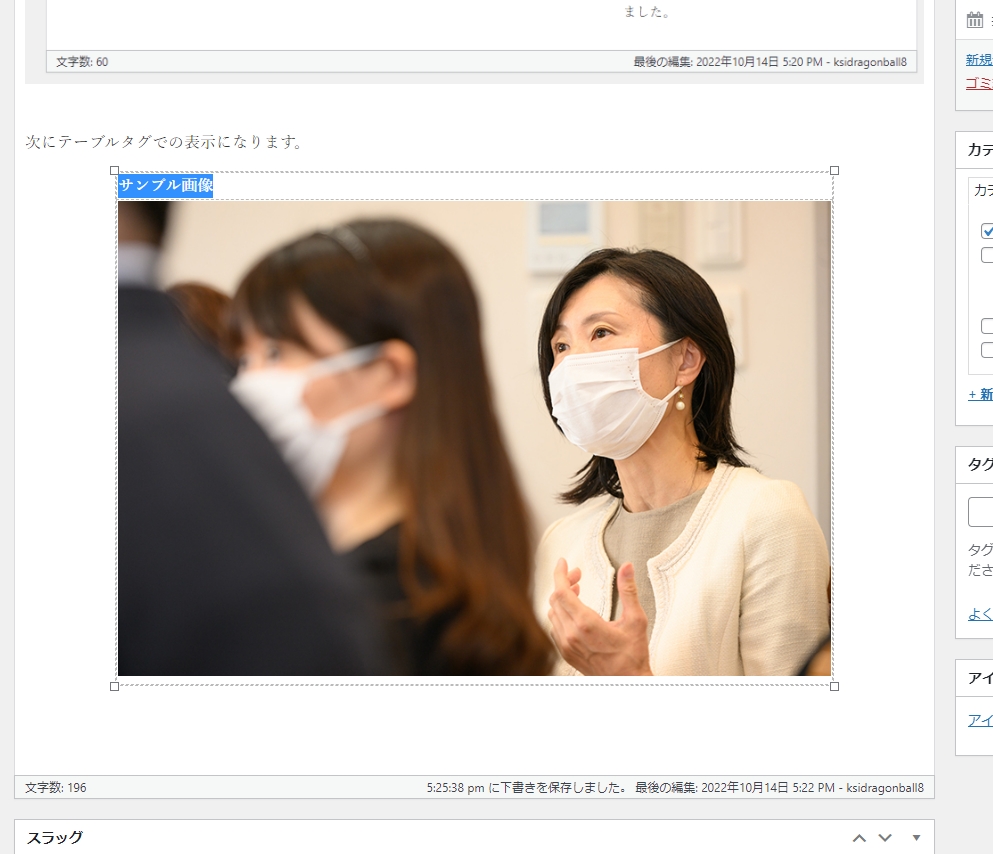Click the bottom-right resize handle of the table
This screenshot has width=993, height=854.
click(835, 686)
